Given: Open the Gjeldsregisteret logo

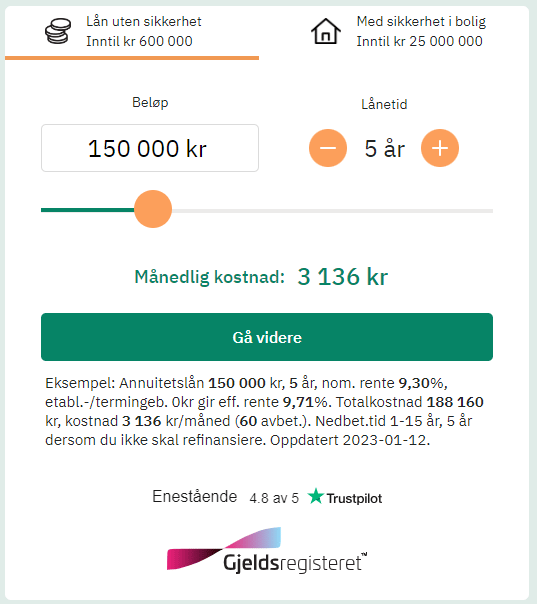Looking at the screenshot, I should pos(267,550).
